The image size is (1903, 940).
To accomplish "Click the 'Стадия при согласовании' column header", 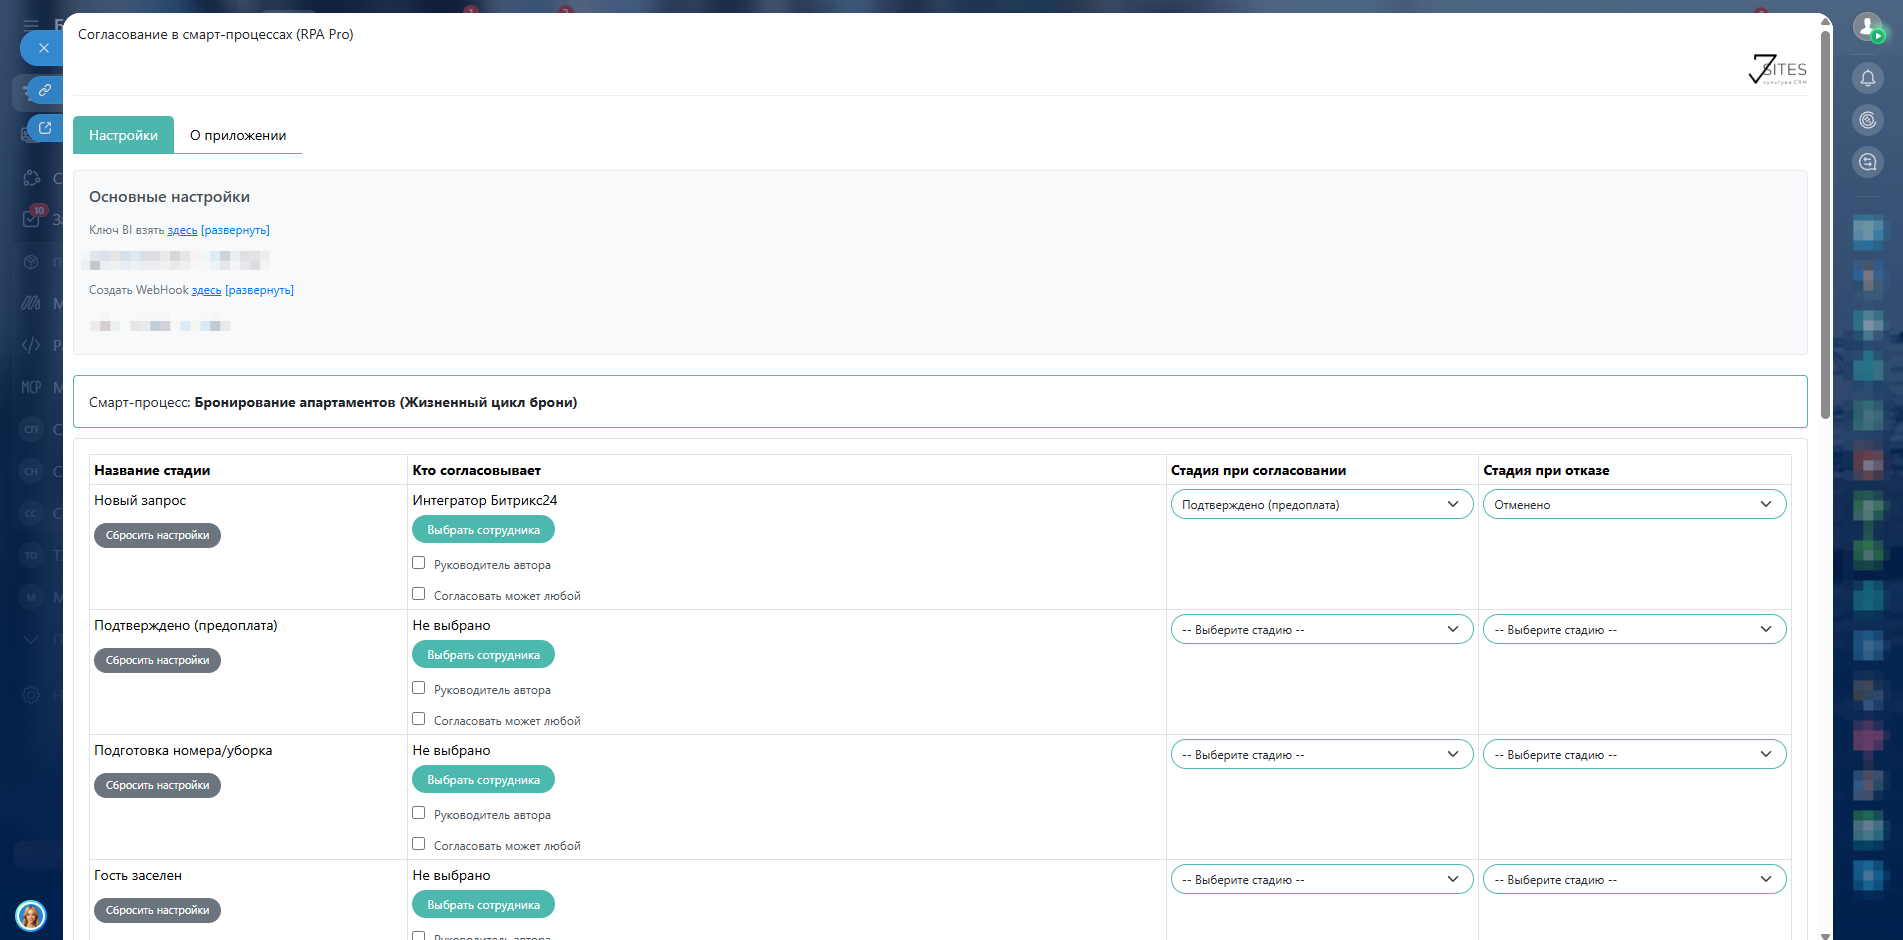I will coord(1258,470).
